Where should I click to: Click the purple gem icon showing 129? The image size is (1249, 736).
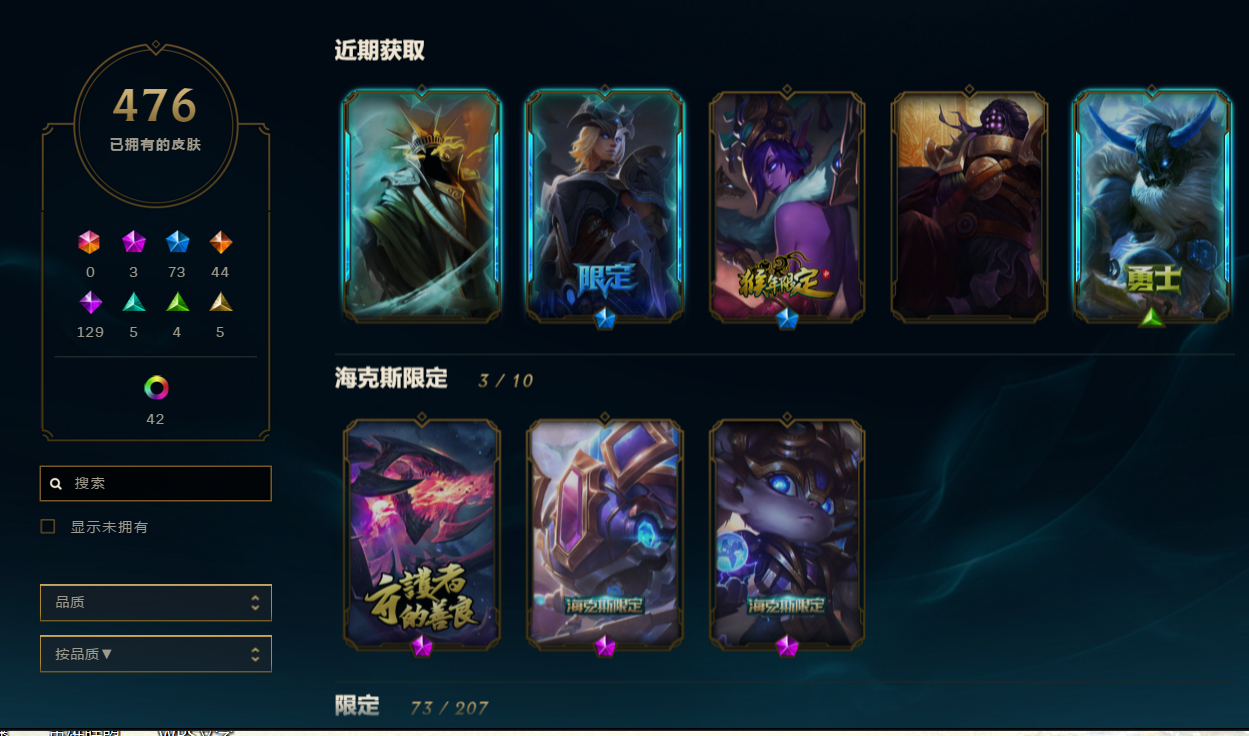coord(91,302)
